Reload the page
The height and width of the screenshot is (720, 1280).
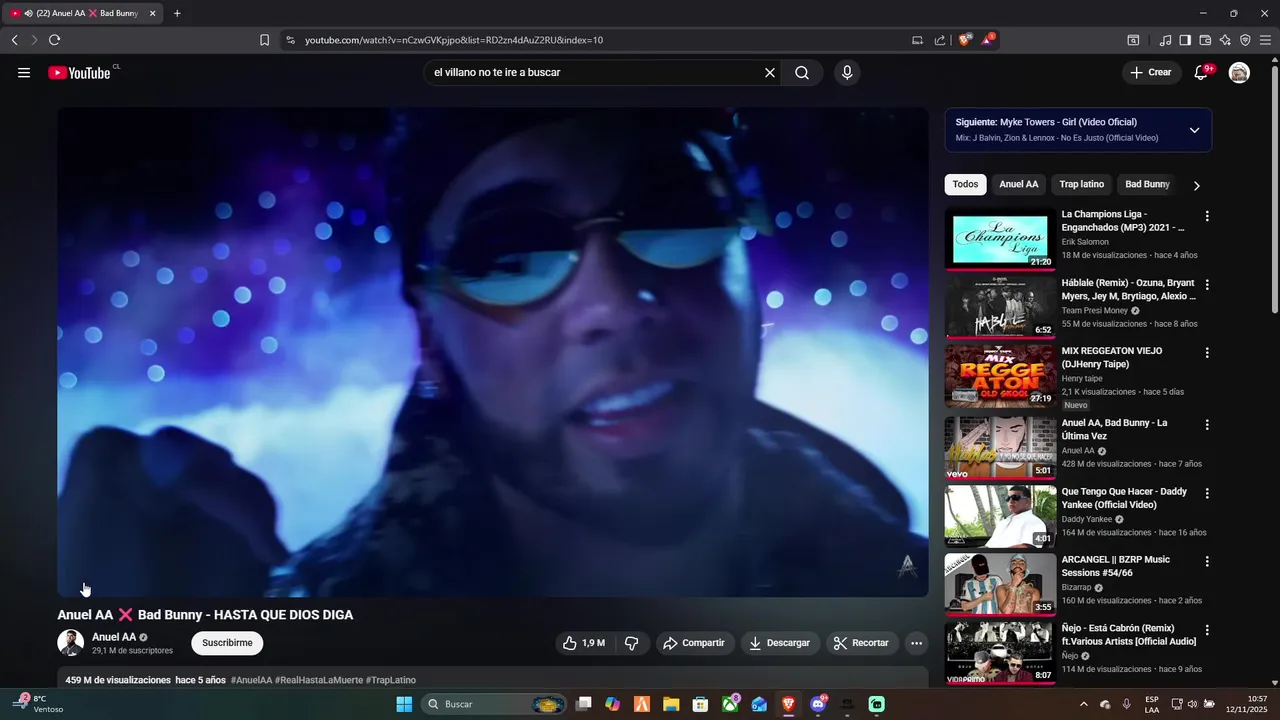click(54, 40)
